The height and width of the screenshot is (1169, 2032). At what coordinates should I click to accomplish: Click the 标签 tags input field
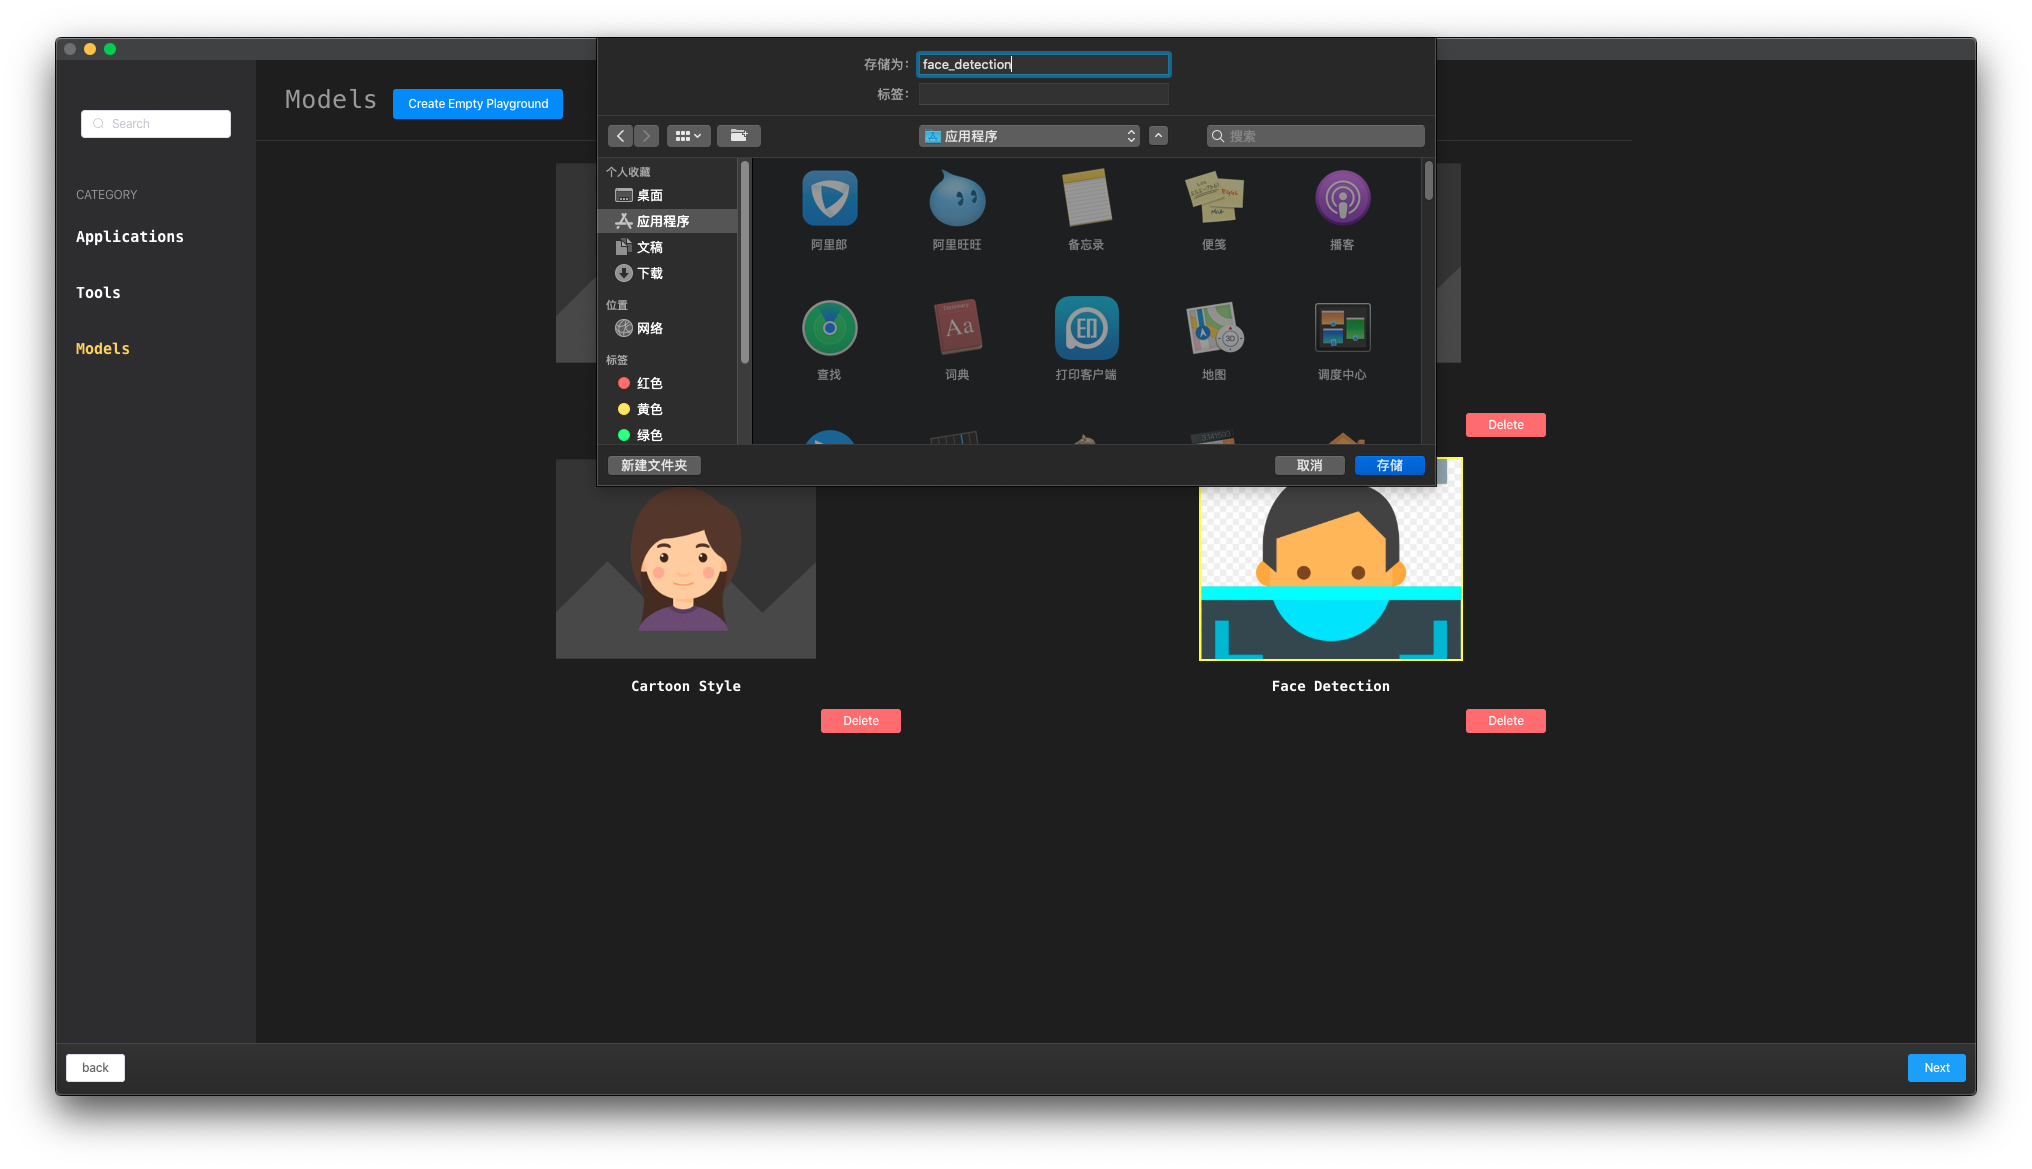(1043, 94)
